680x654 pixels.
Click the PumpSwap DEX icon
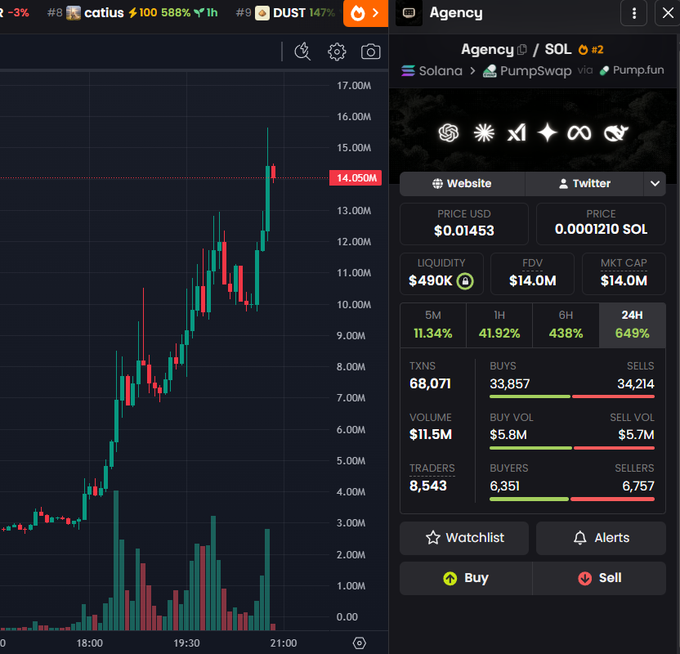coord(490,71)
